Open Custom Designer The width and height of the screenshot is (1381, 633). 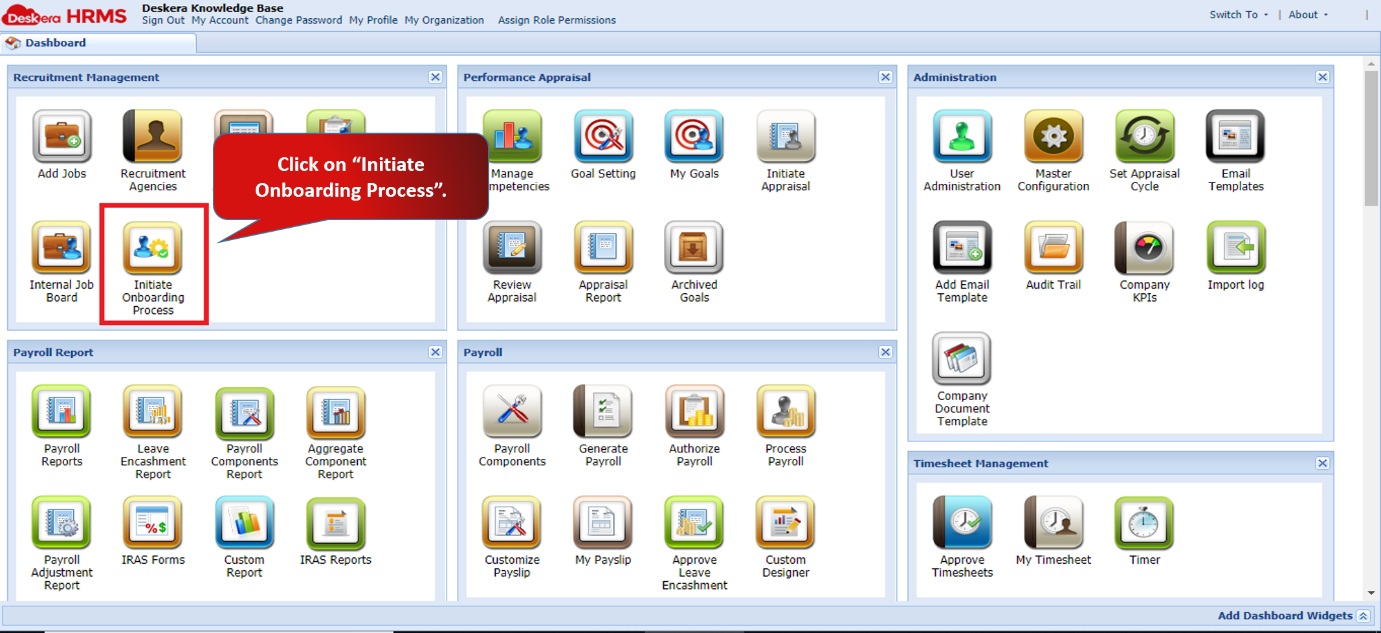pos(786,523)
